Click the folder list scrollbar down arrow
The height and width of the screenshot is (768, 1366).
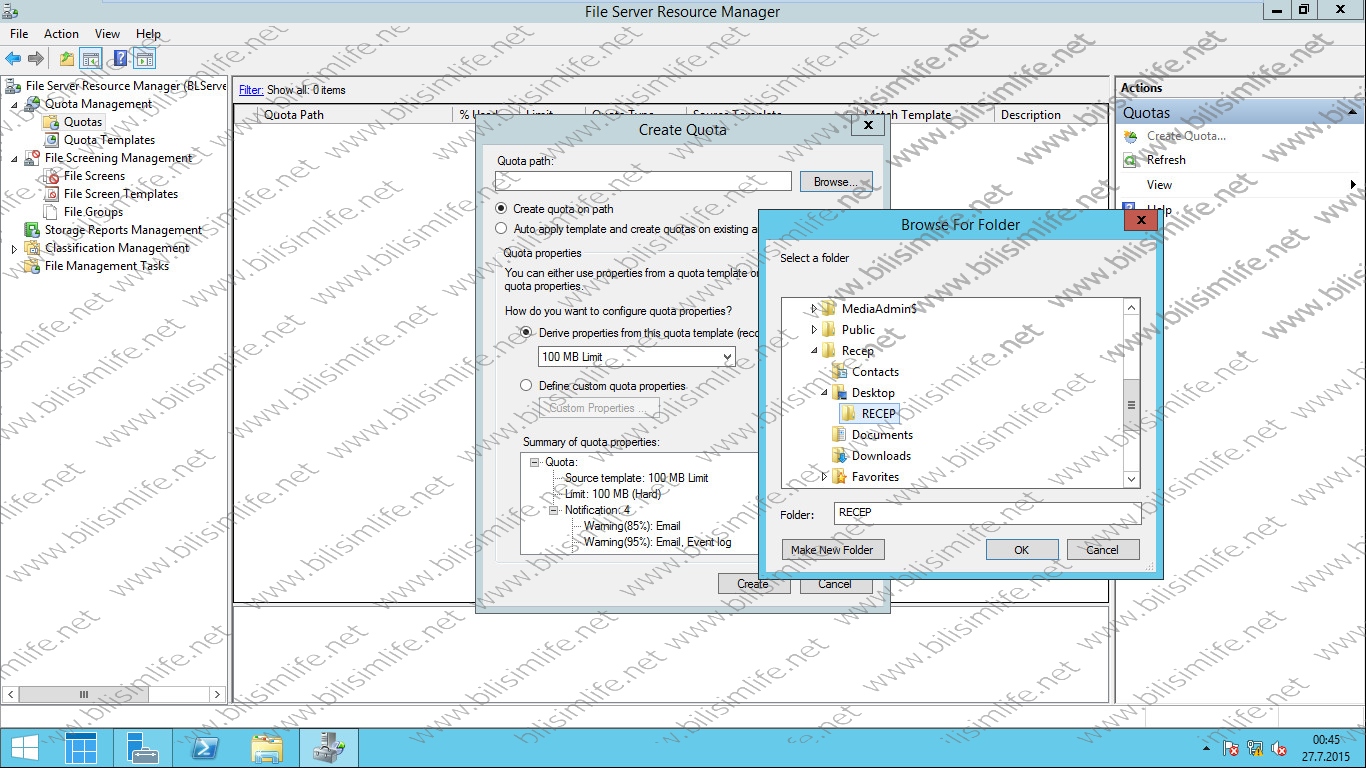tap(1132, 479)
